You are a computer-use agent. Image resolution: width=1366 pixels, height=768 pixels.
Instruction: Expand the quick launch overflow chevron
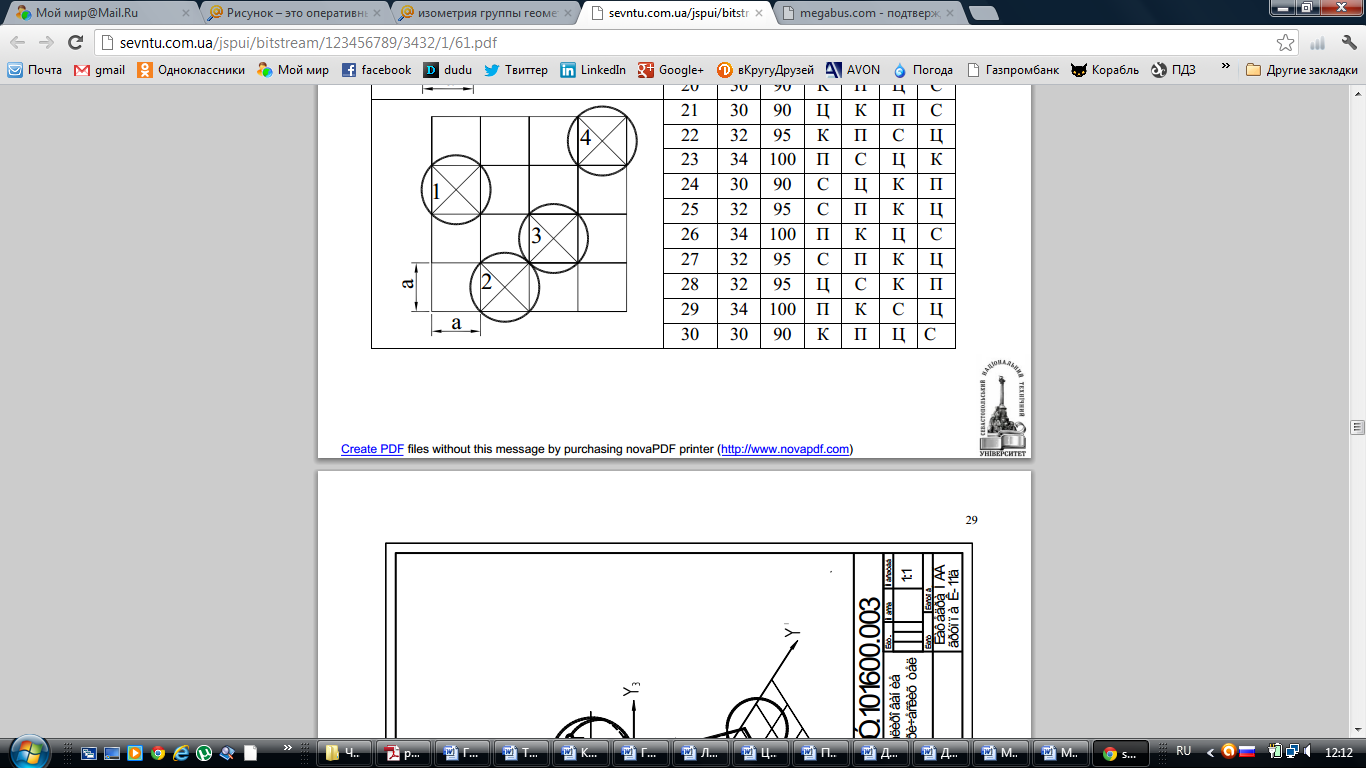tap(289, 748)
